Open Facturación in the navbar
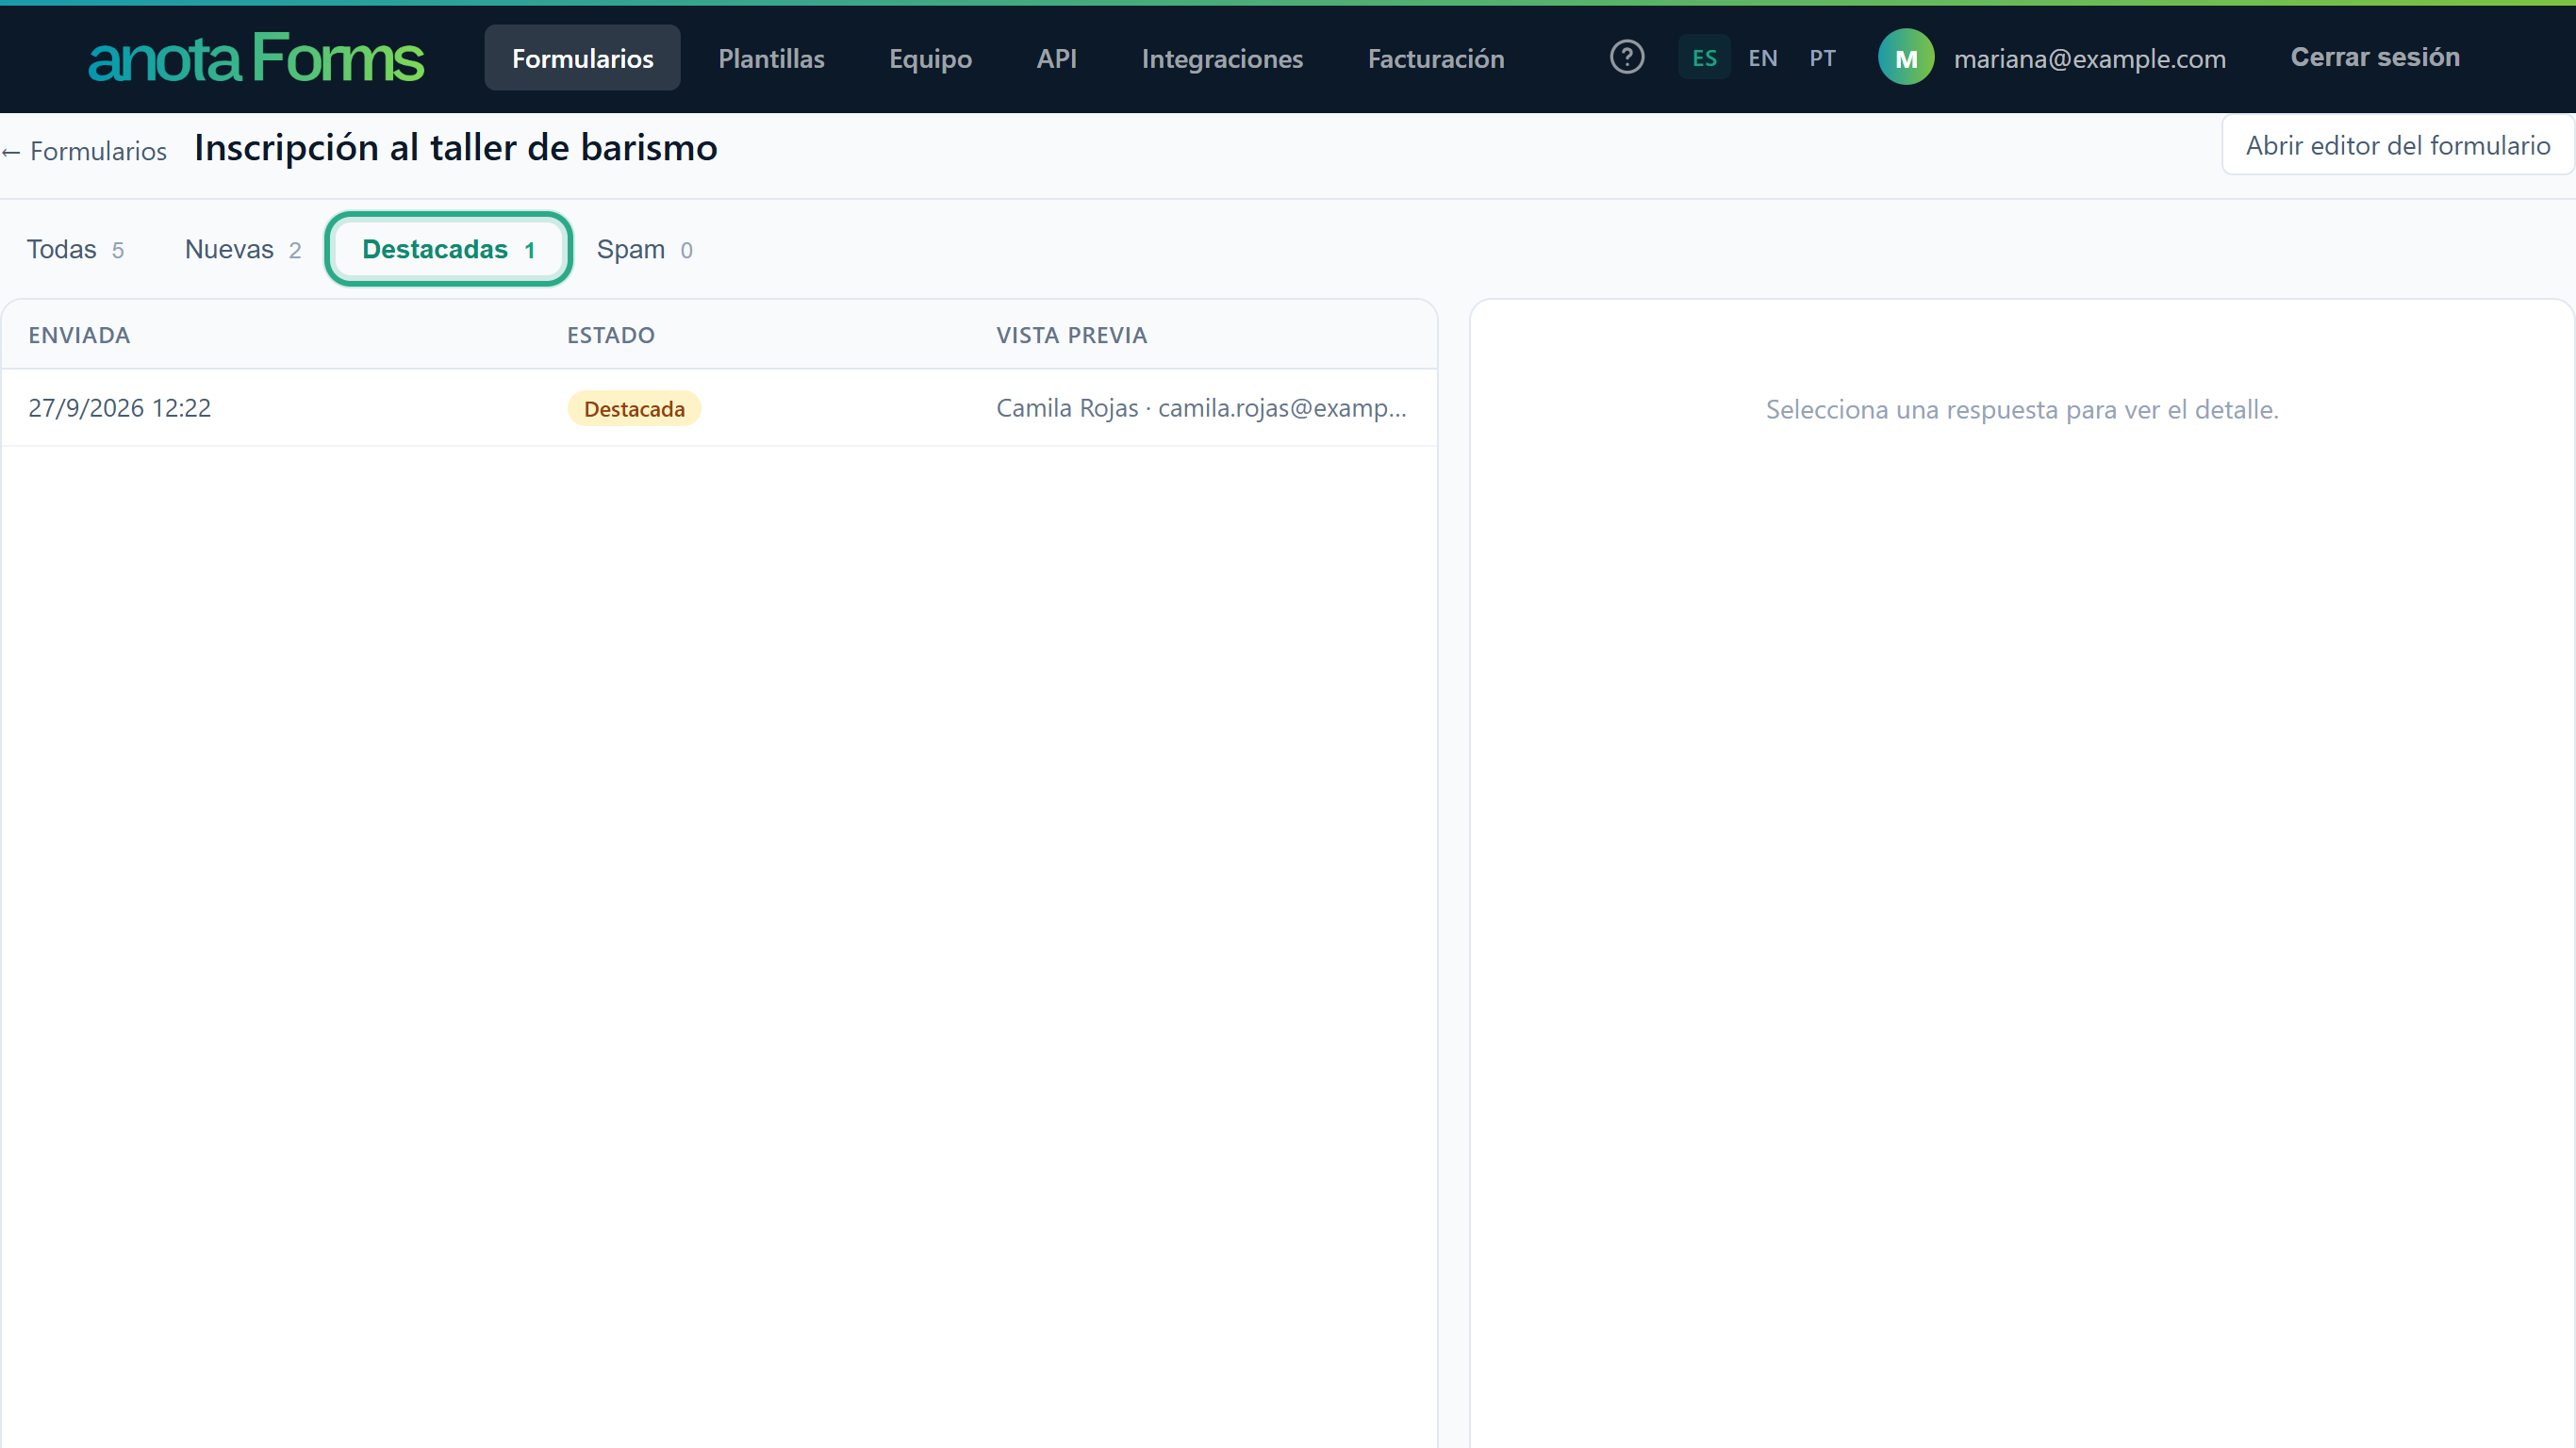This screenshot has width=2576, height=1448. [x=1436, y=58]
